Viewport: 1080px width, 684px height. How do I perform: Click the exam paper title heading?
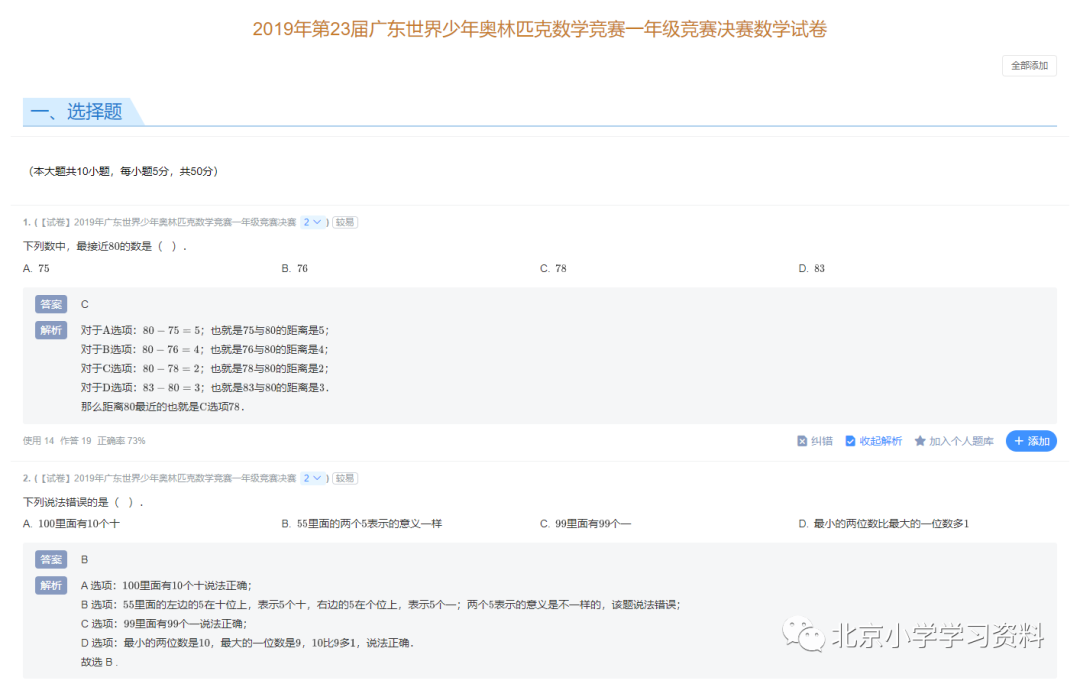tap(539, 30)
